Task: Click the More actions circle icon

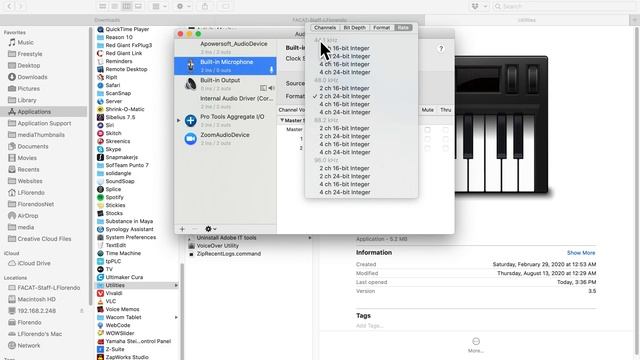Action: (476, 341)
